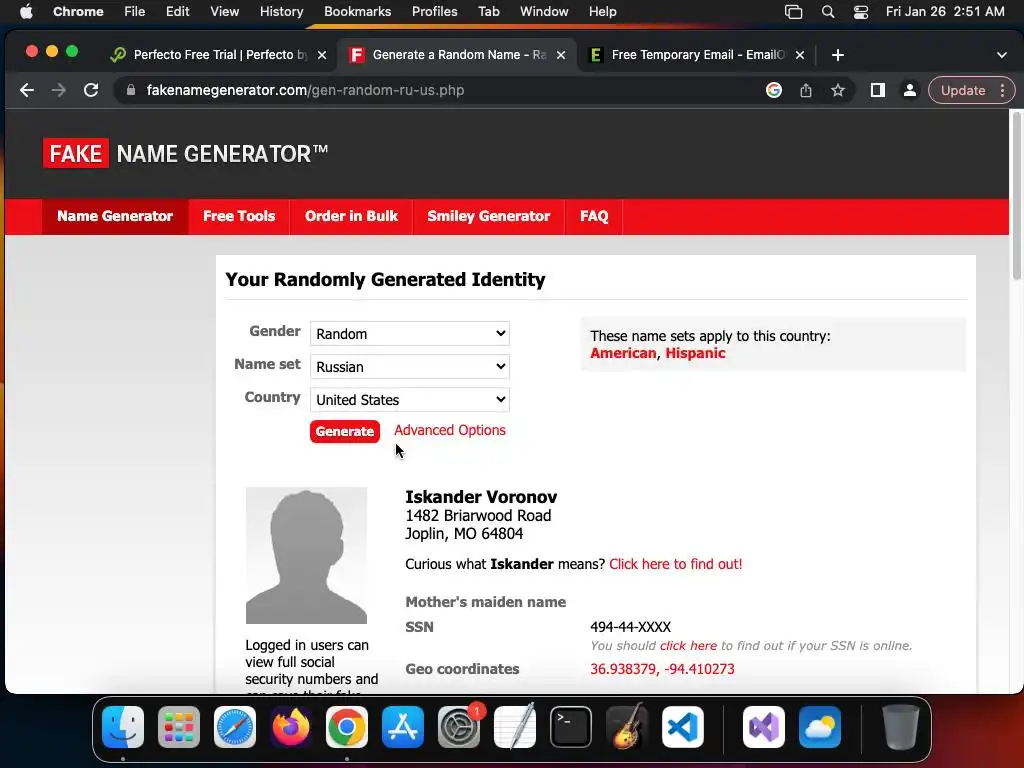1024x768 pixels.
Task: Open the FAQ nav item
Action: (594, 216)
